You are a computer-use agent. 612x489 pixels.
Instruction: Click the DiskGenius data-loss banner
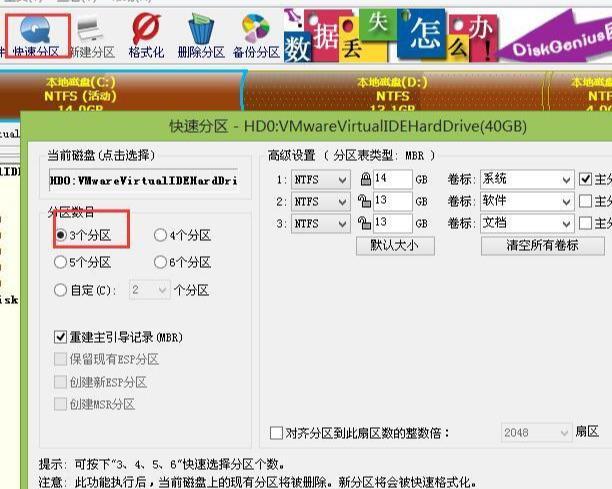(448, 36)
